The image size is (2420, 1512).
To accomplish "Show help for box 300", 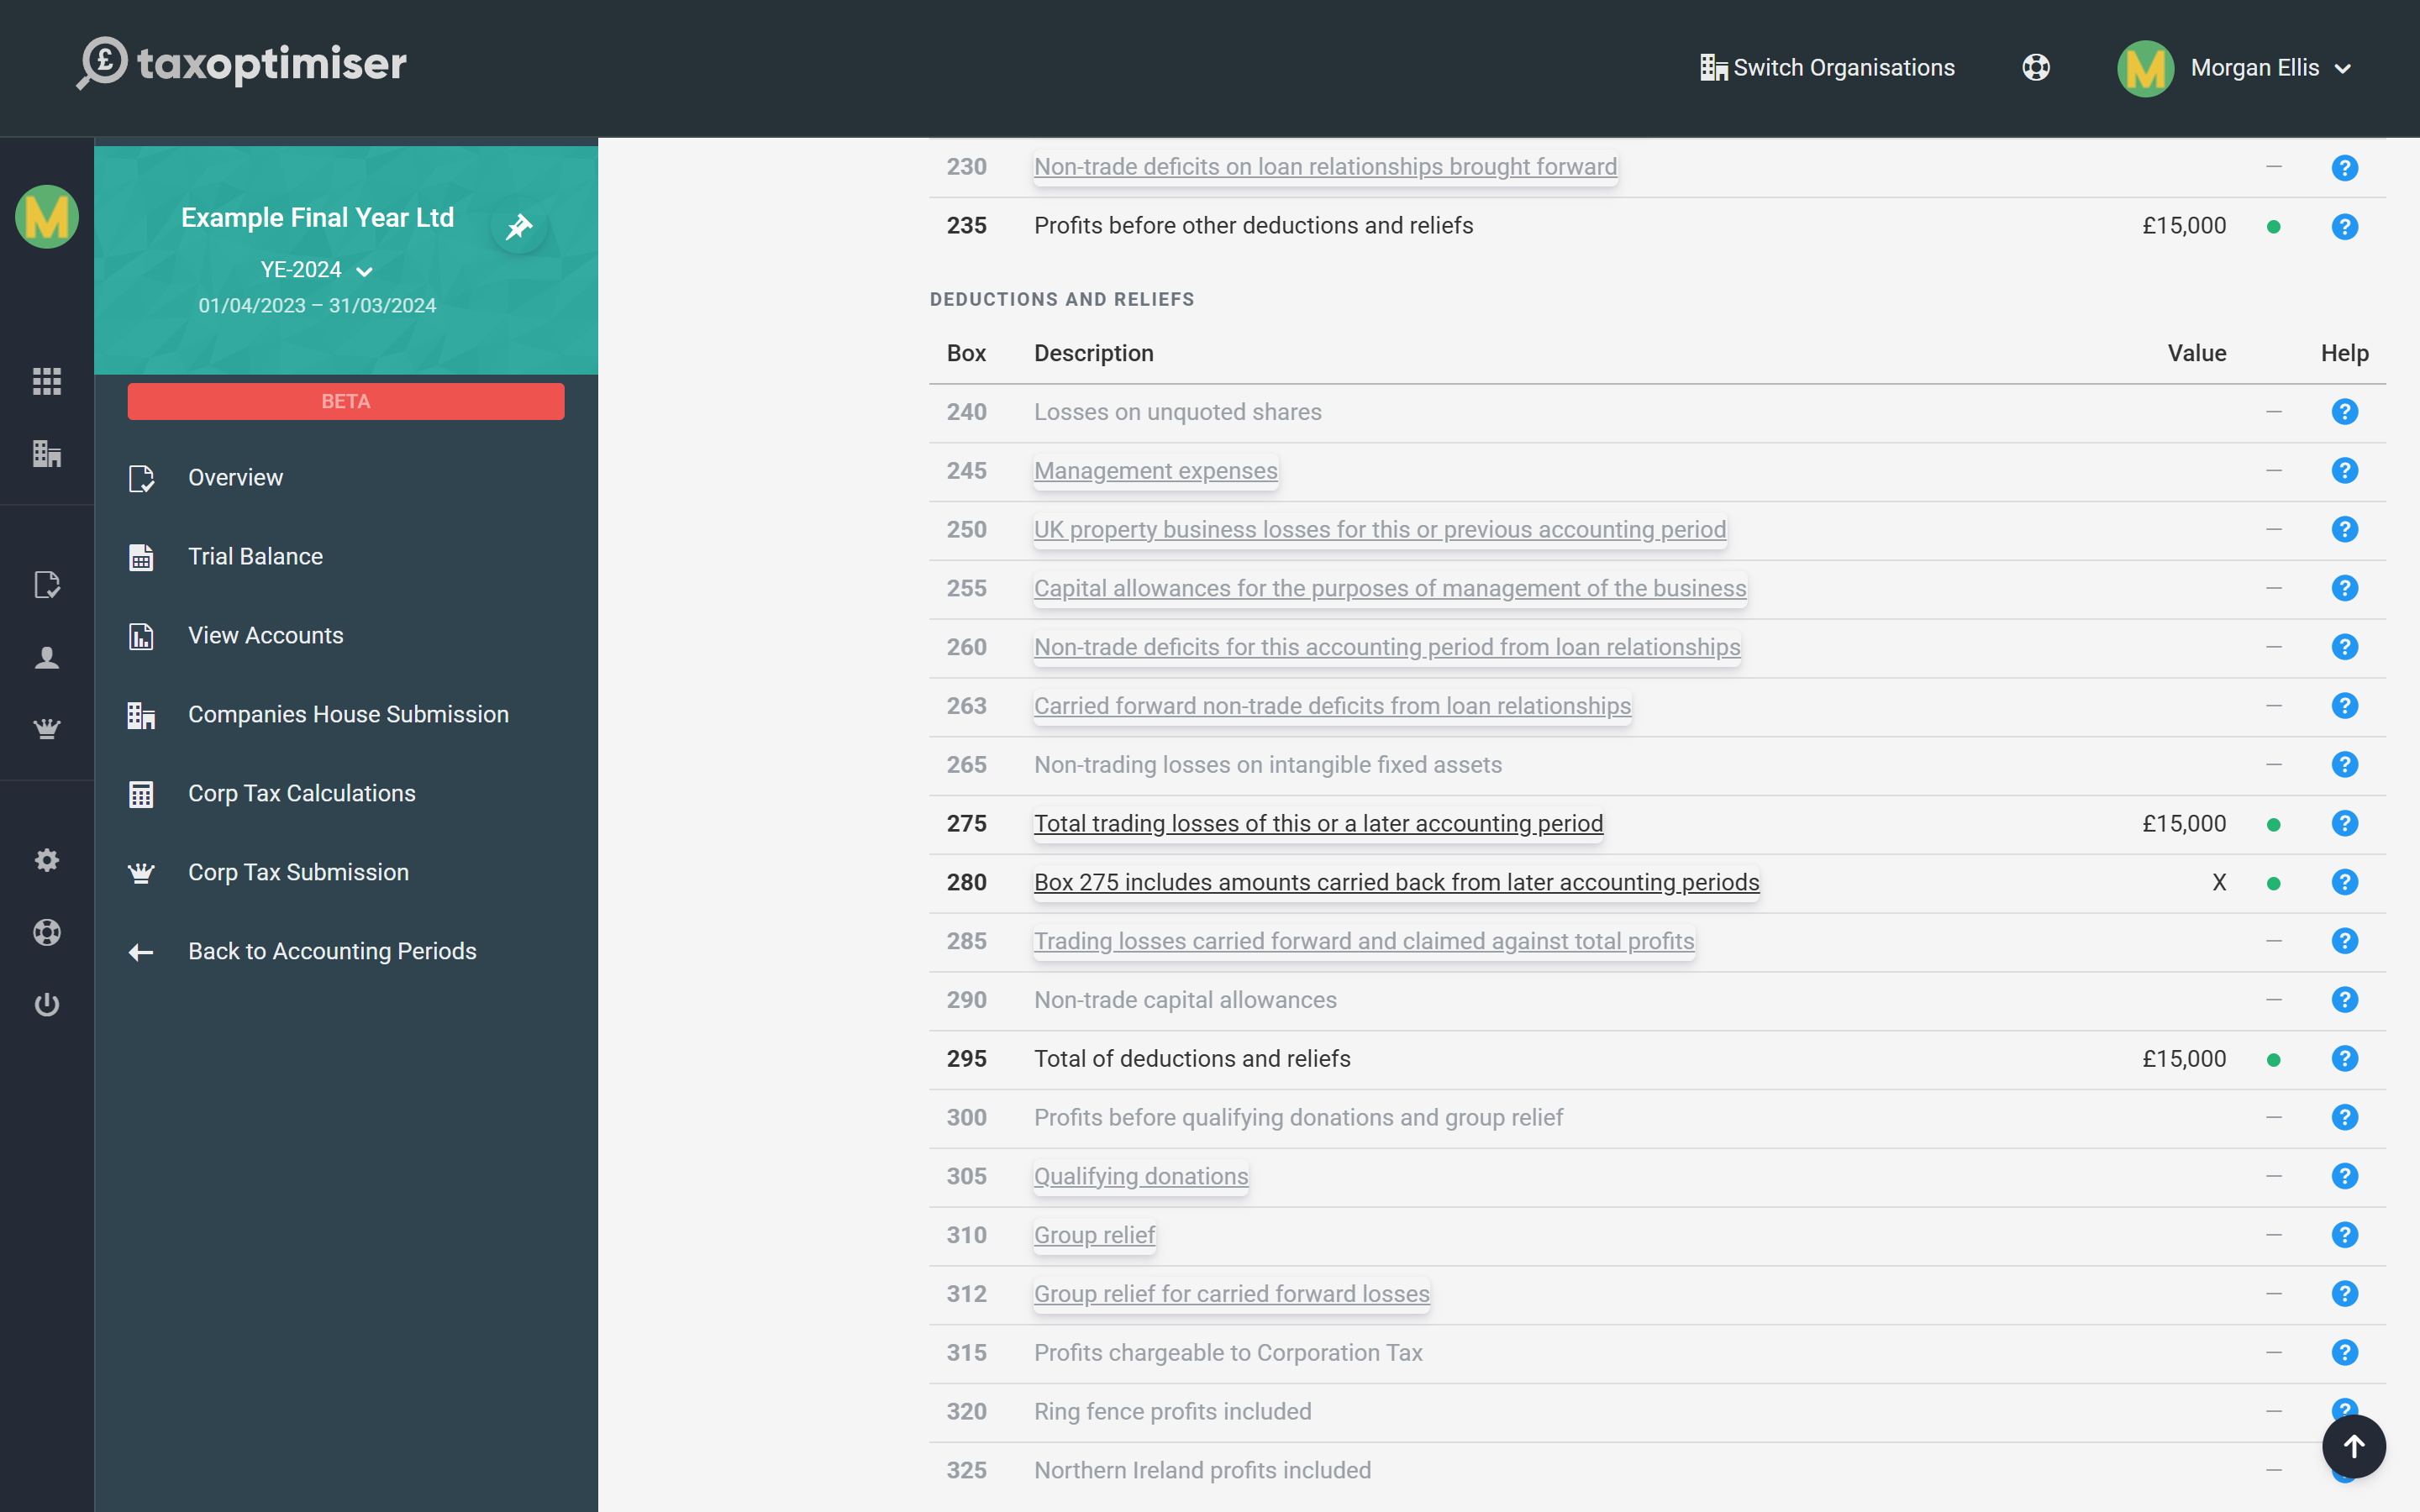I will click(2344, 1118).
